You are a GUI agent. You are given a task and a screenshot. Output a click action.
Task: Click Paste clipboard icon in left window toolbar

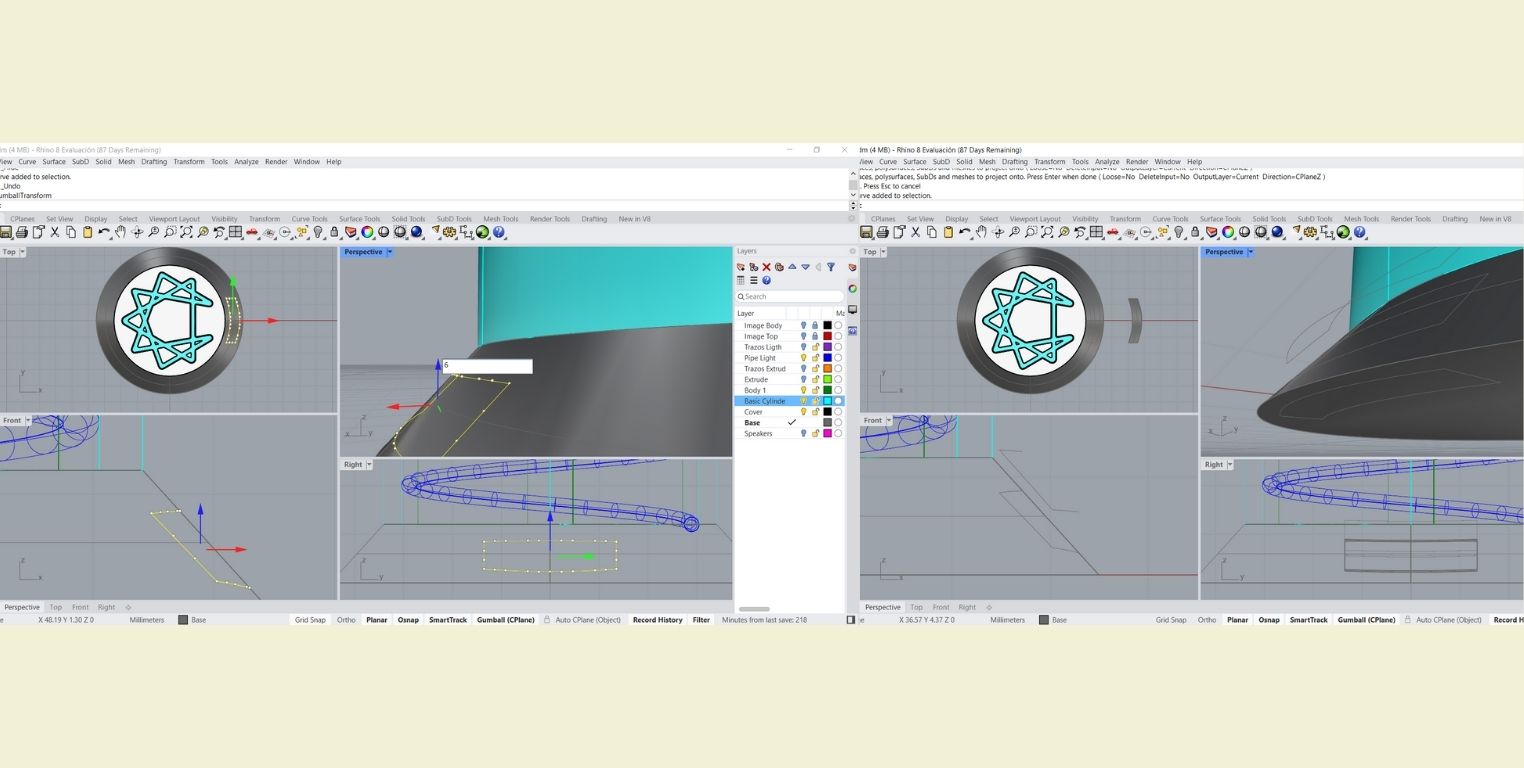pyautogui.click(x=88, y=232)
